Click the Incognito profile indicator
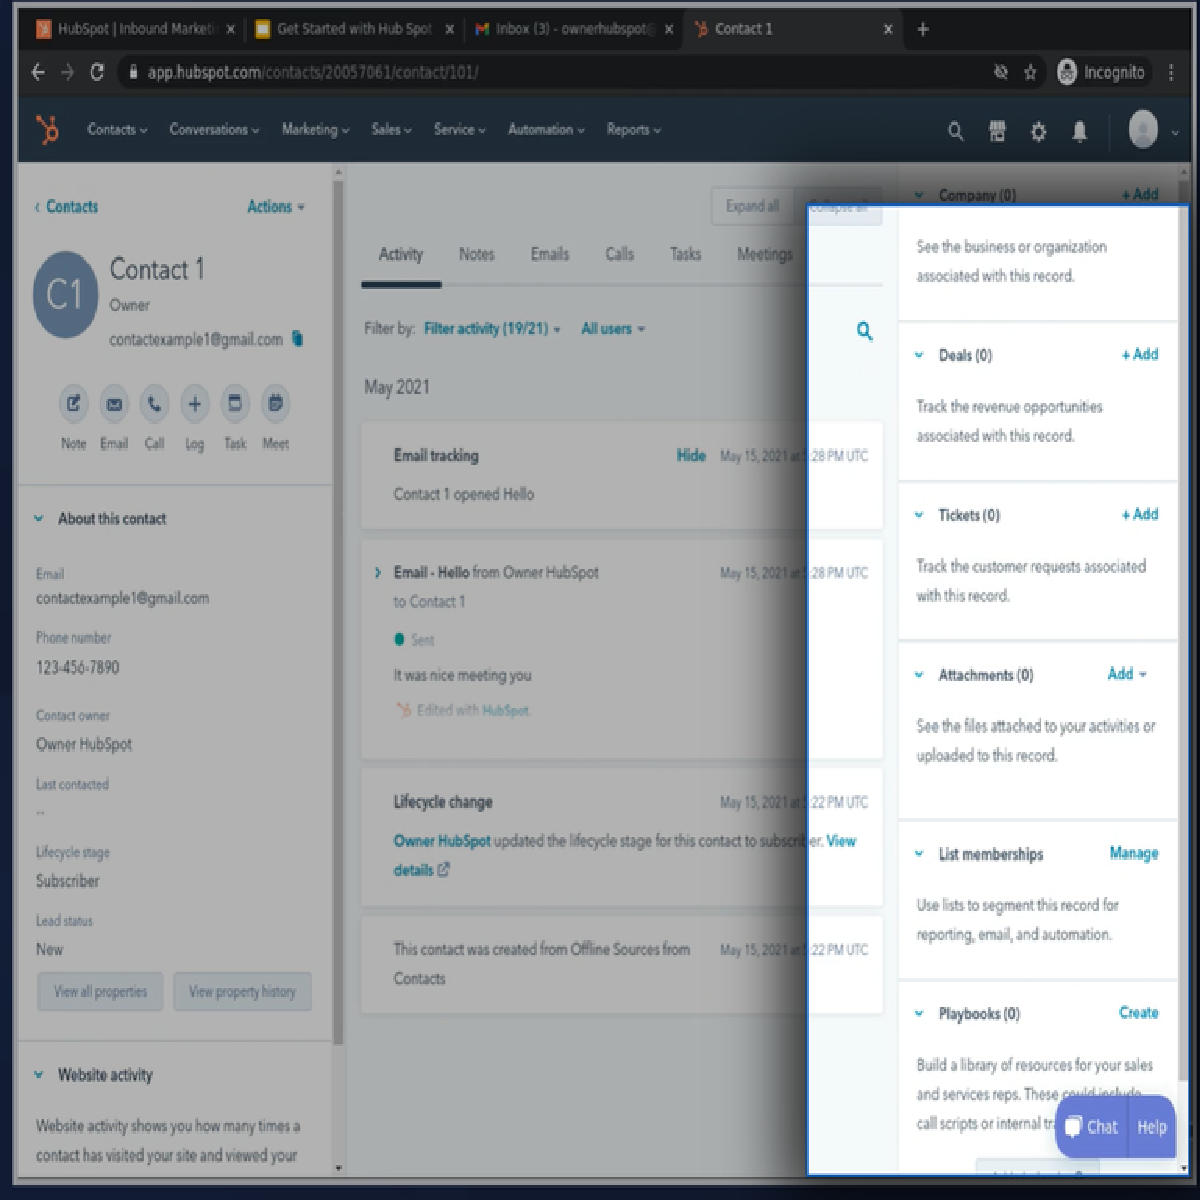Image resolution: width=1200 pixels, height=1200 pixels. click(1102, 72)
